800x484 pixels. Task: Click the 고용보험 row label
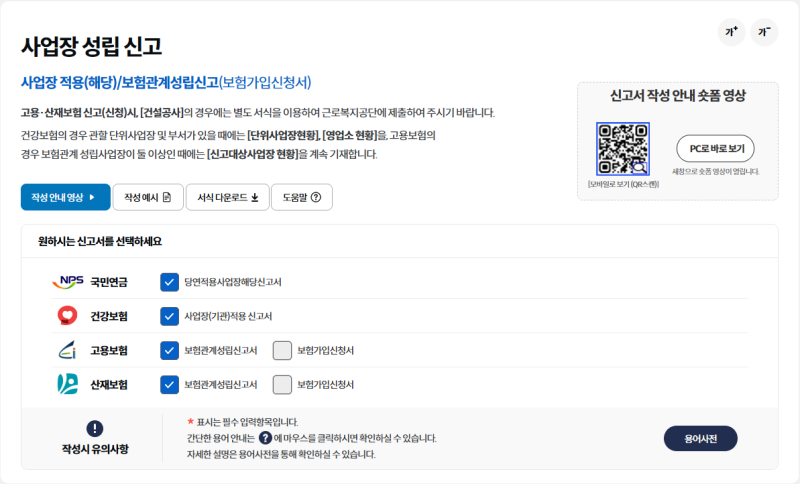(x=109, y=350)
